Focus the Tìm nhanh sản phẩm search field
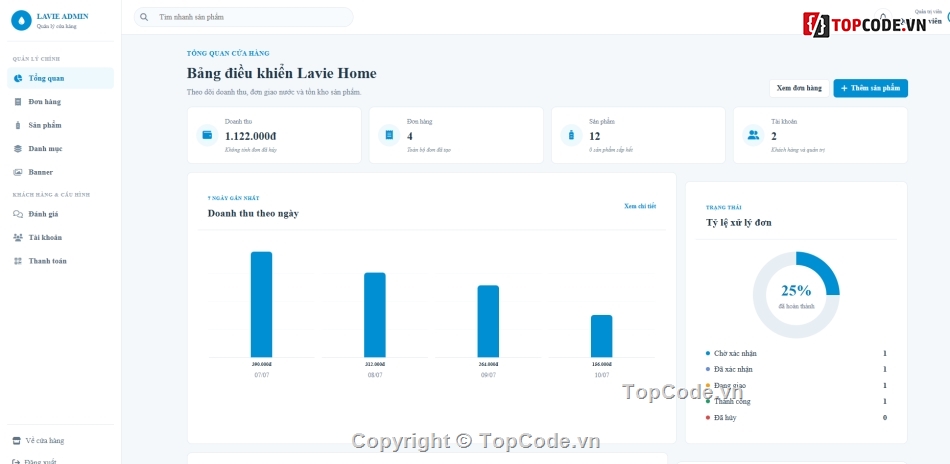Screen dimensions: 950x464 click(x=244, y=17)
